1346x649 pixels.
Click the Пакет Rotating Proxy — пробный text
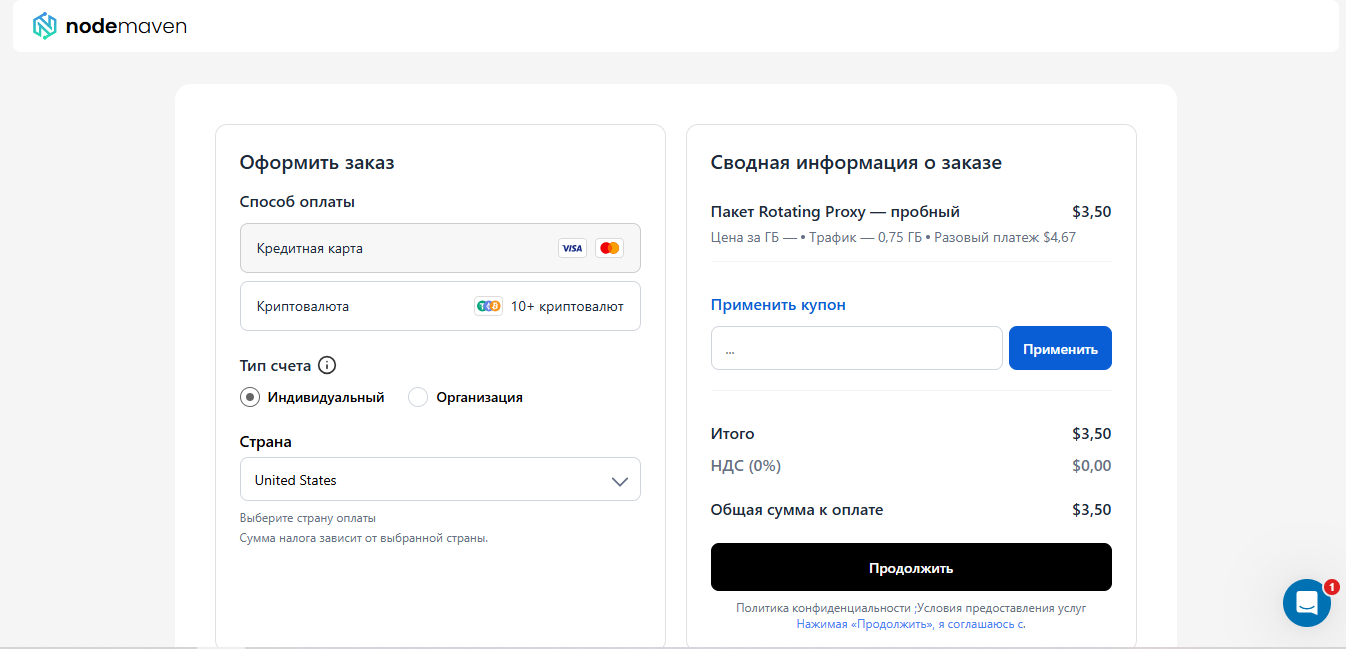pyautogui.click(x=835, y=212)
